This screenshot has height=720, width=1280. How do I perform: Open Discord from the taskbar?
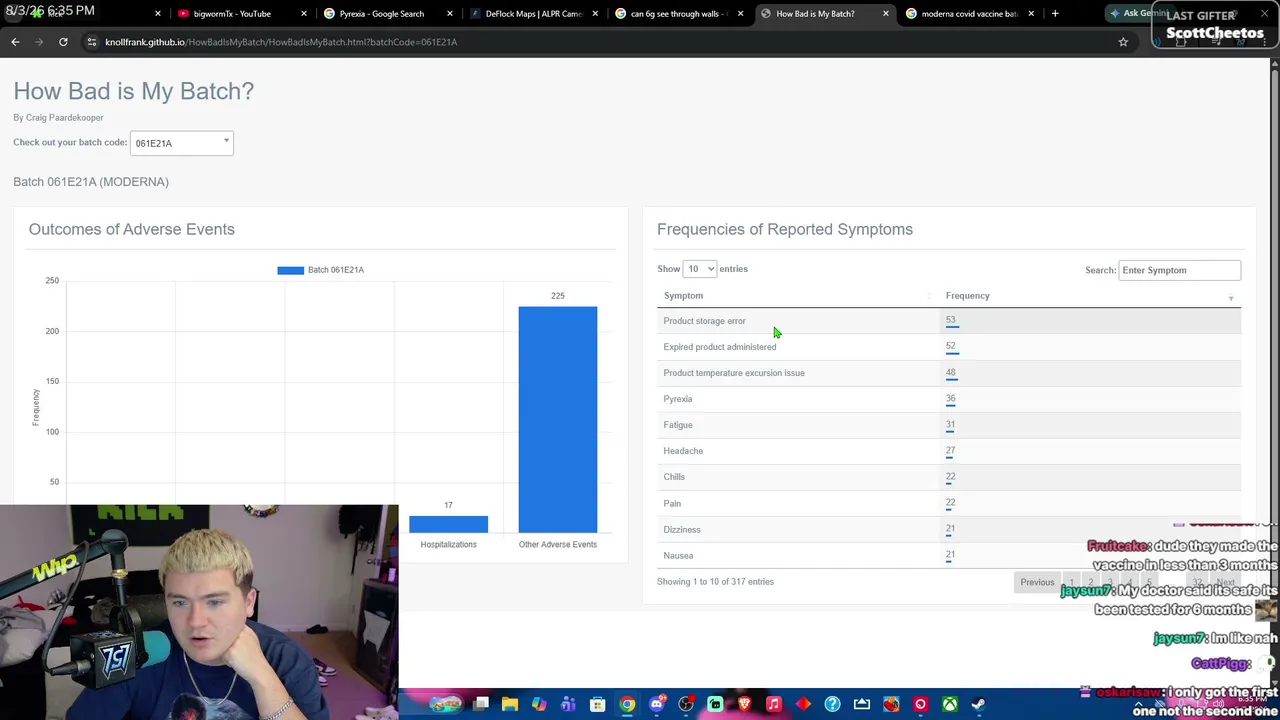click(x=657, y=705)
